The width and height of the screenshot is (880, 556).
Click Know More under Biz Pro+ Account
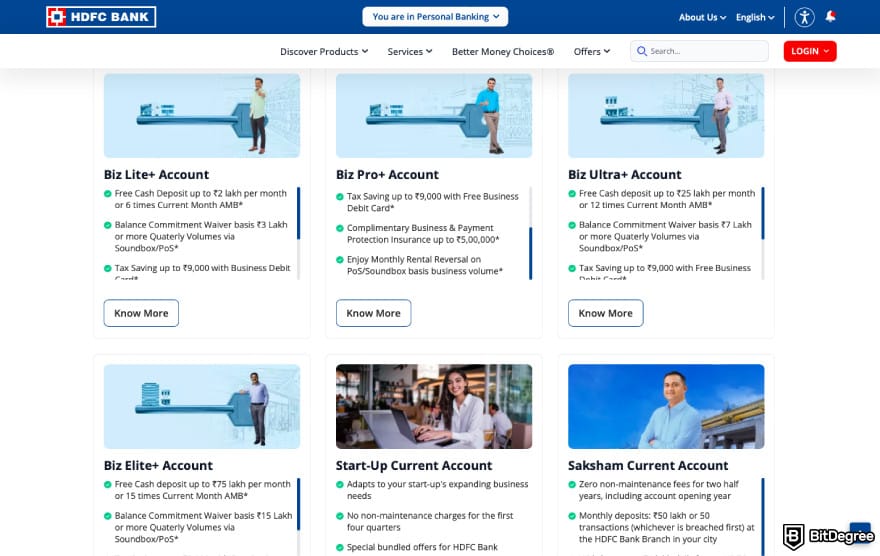tap(373, 313)
